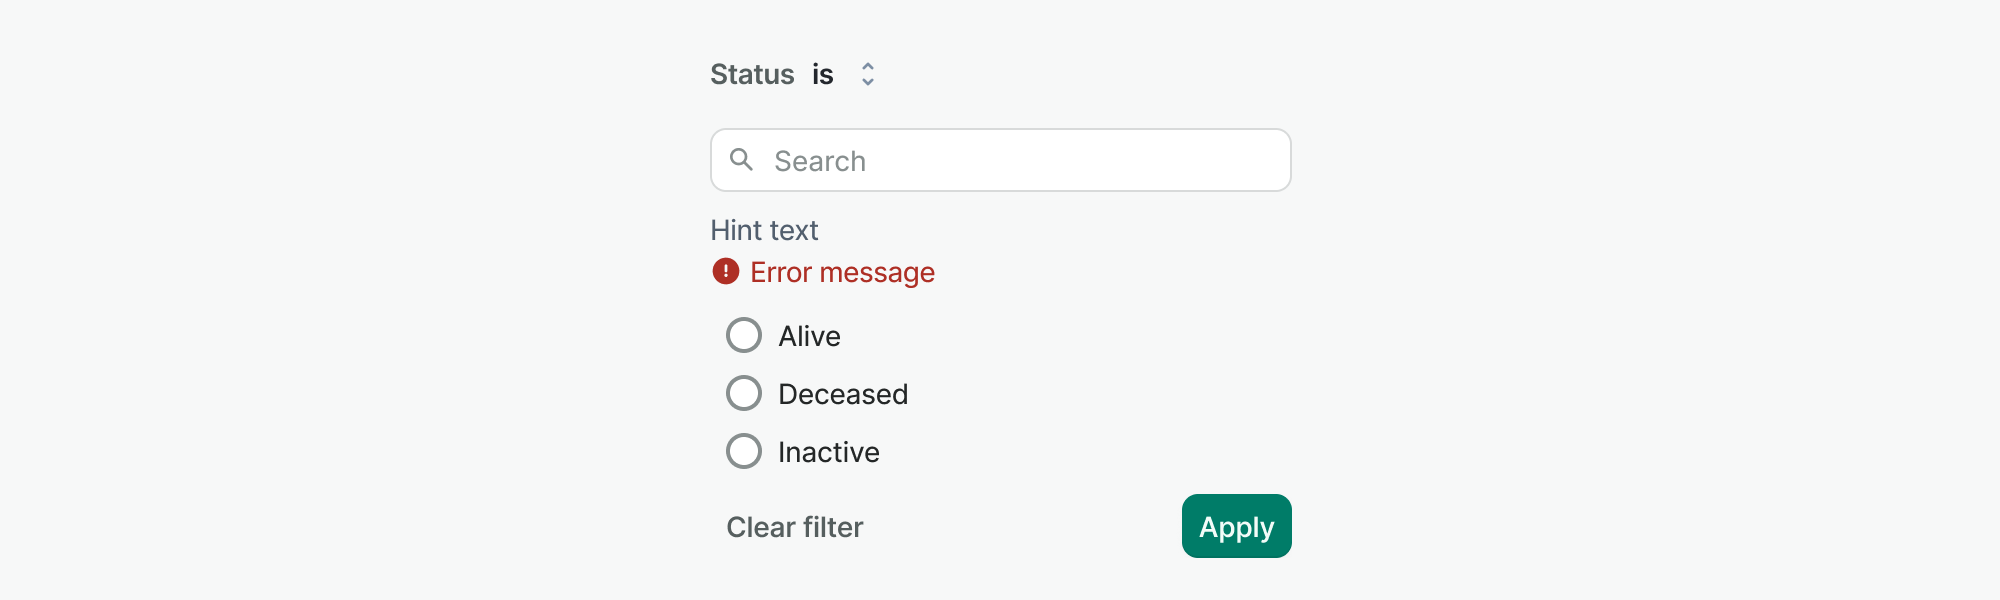
Task: Click the downward arrow of the operator chevron
Action: pos(868,82)
